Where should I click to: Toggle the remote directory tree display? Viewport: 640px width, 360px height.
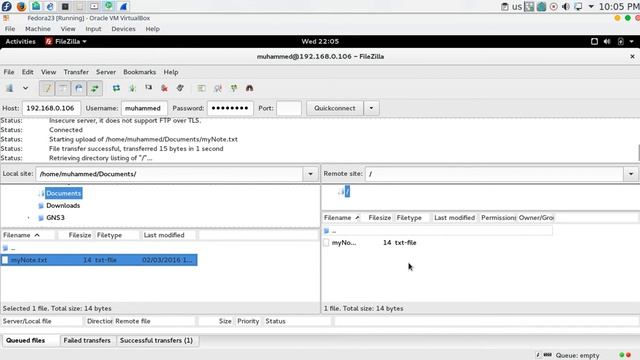tap(79, 88)
